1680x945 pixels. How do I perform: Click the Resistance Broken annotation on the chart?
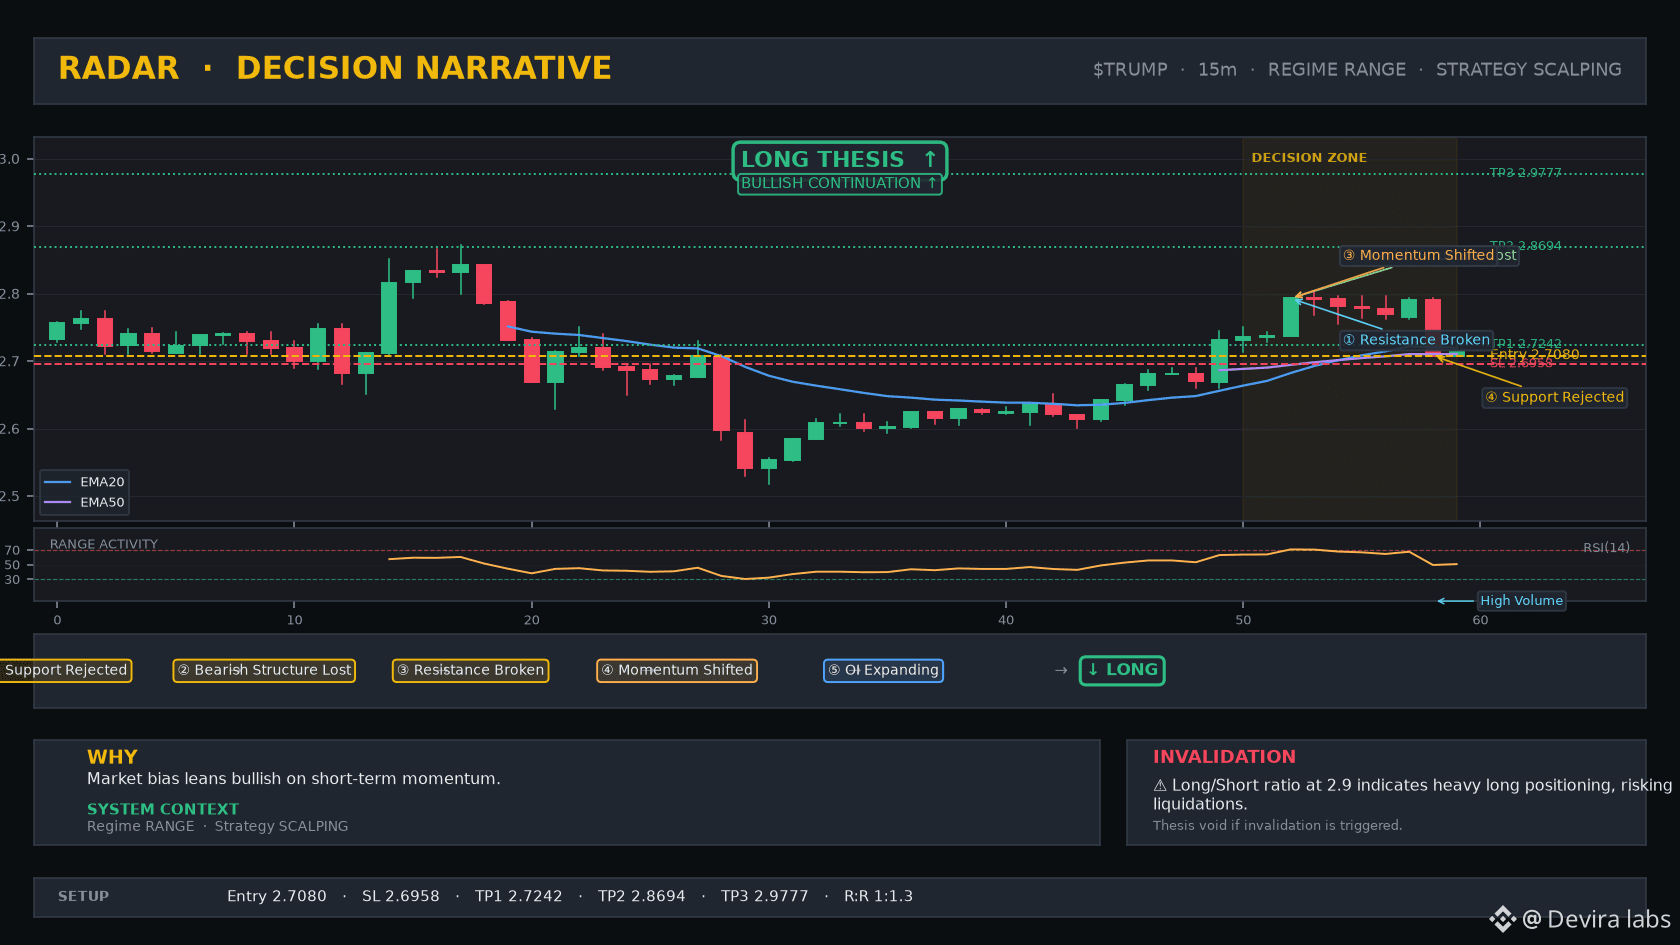1416,340
